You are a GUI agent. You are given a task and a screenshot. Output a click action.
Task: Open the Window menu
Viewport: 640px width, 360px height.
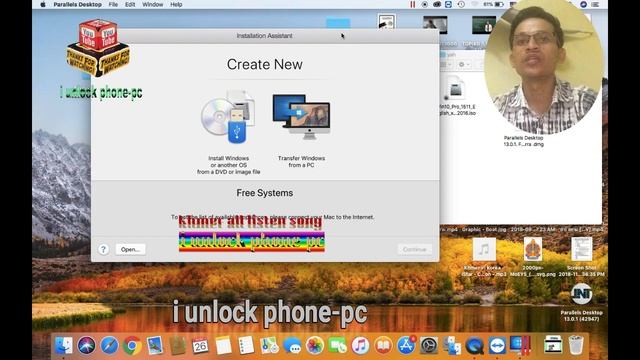coord(153,4)
